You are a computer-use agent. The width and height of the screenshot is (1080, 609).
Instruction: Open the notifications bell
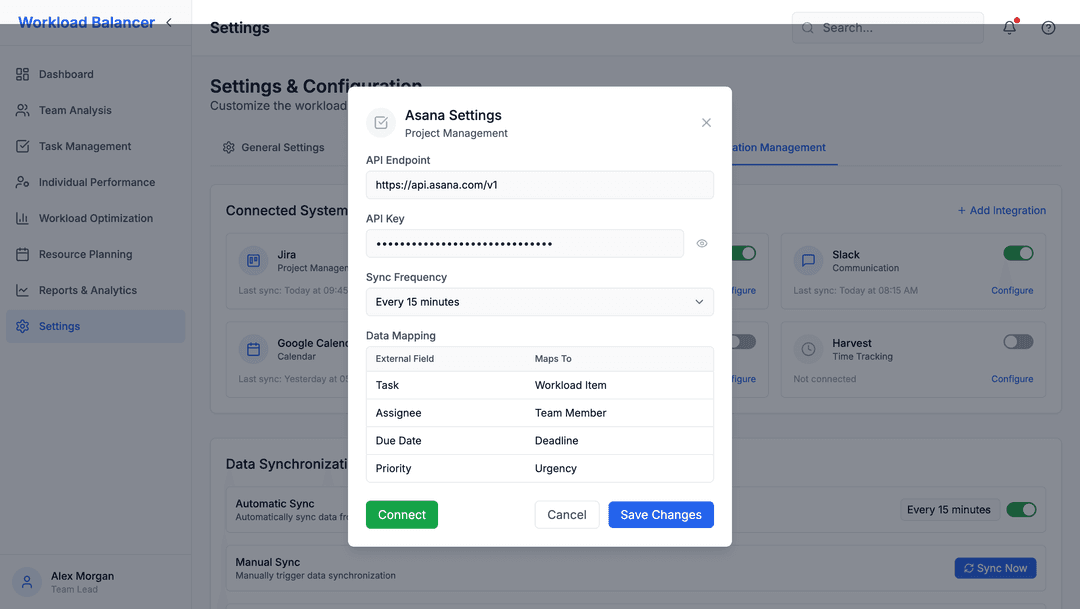(1009, 28)
